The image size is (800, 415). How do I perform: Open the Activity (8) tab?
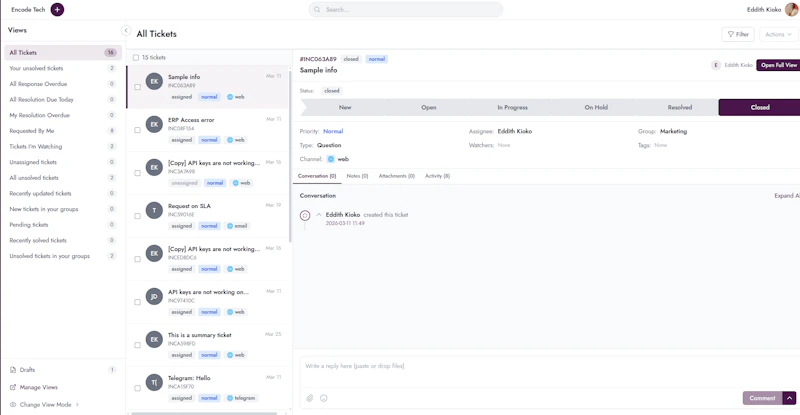click(437, 176)
